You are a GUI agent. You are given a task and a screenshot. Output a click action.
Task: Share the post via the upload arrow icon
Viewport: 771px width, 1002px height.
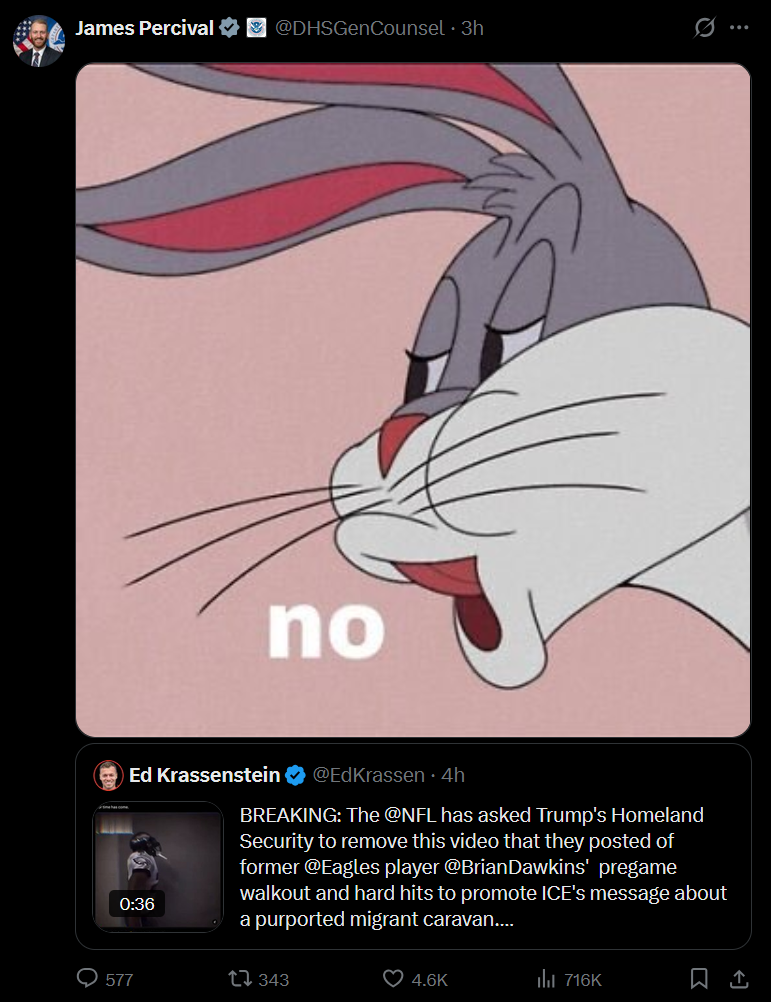pyautogui.click(x=739, y=978)
